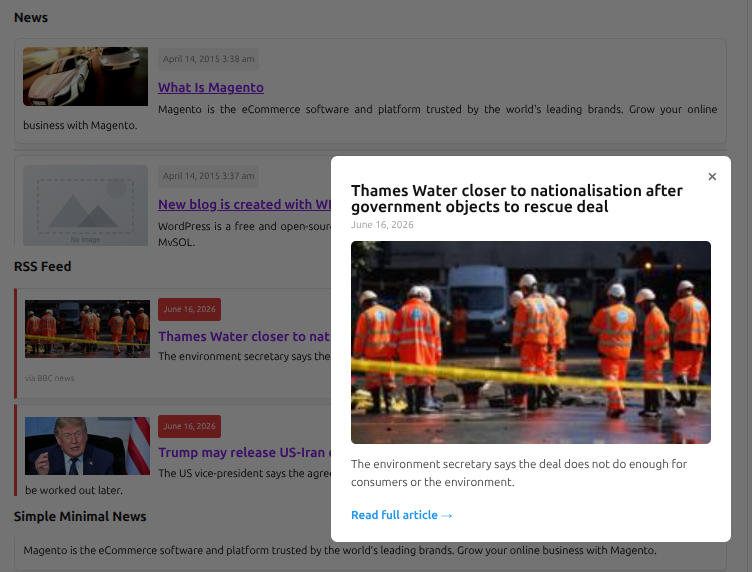The width and height of the screenshot is (752, 572).
Task: Click the April 14, 2015 3:38 am date
Action: coord(209,59)
